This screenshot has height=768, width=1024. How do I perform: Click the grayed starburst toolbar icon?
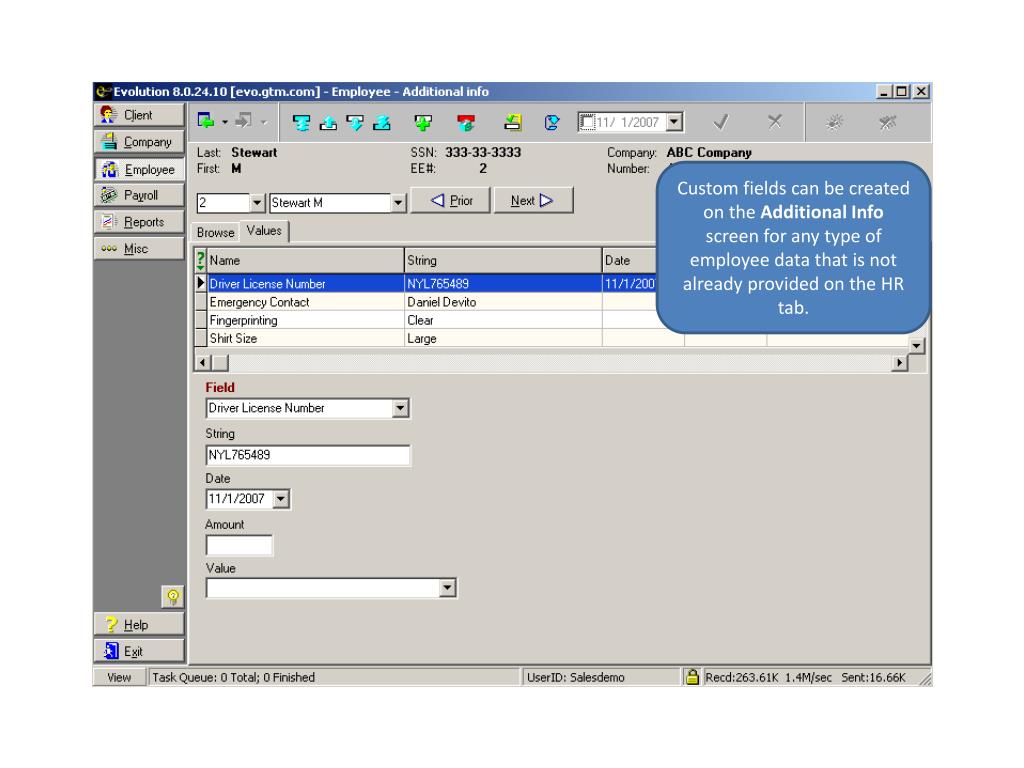[x=834, y=122]
